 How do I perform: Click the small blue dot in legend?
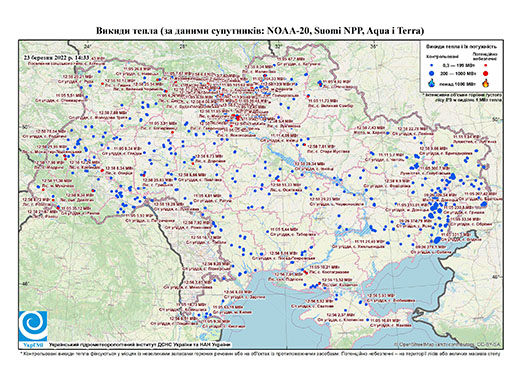pyautogui.click(x=432, y=65)
